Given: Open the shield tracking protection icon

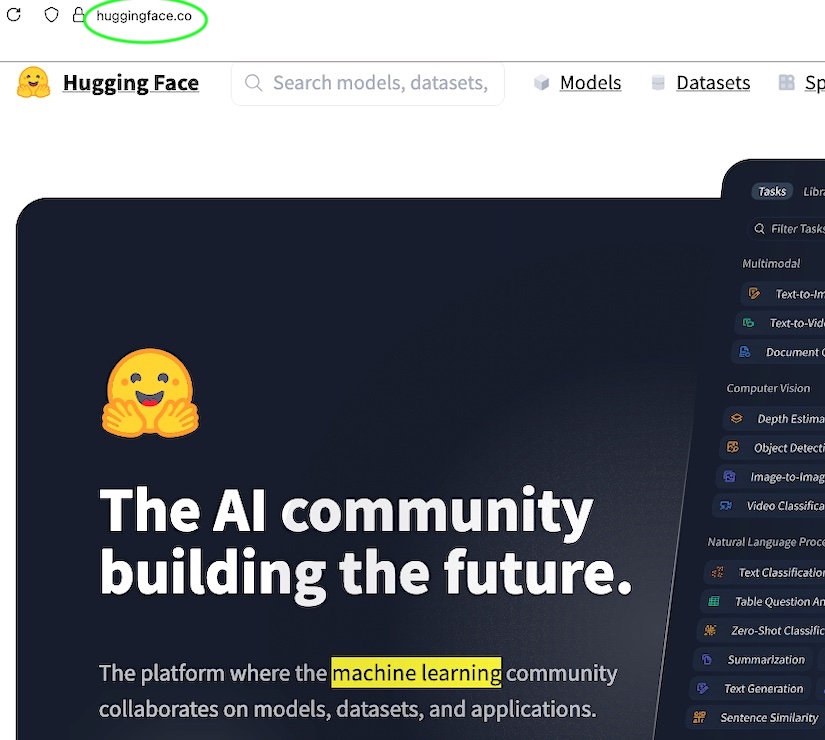Looking at the screenshot, I should pyautogui.click(x=51, y=15).
